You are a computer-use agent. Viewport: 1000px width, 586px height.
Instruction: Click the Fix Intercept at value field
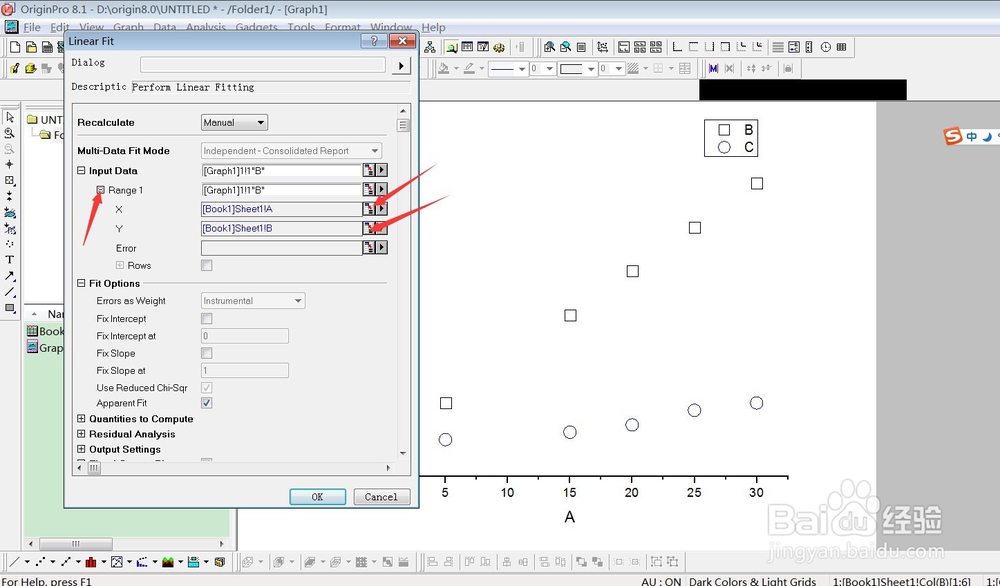[x=245, y=336]
